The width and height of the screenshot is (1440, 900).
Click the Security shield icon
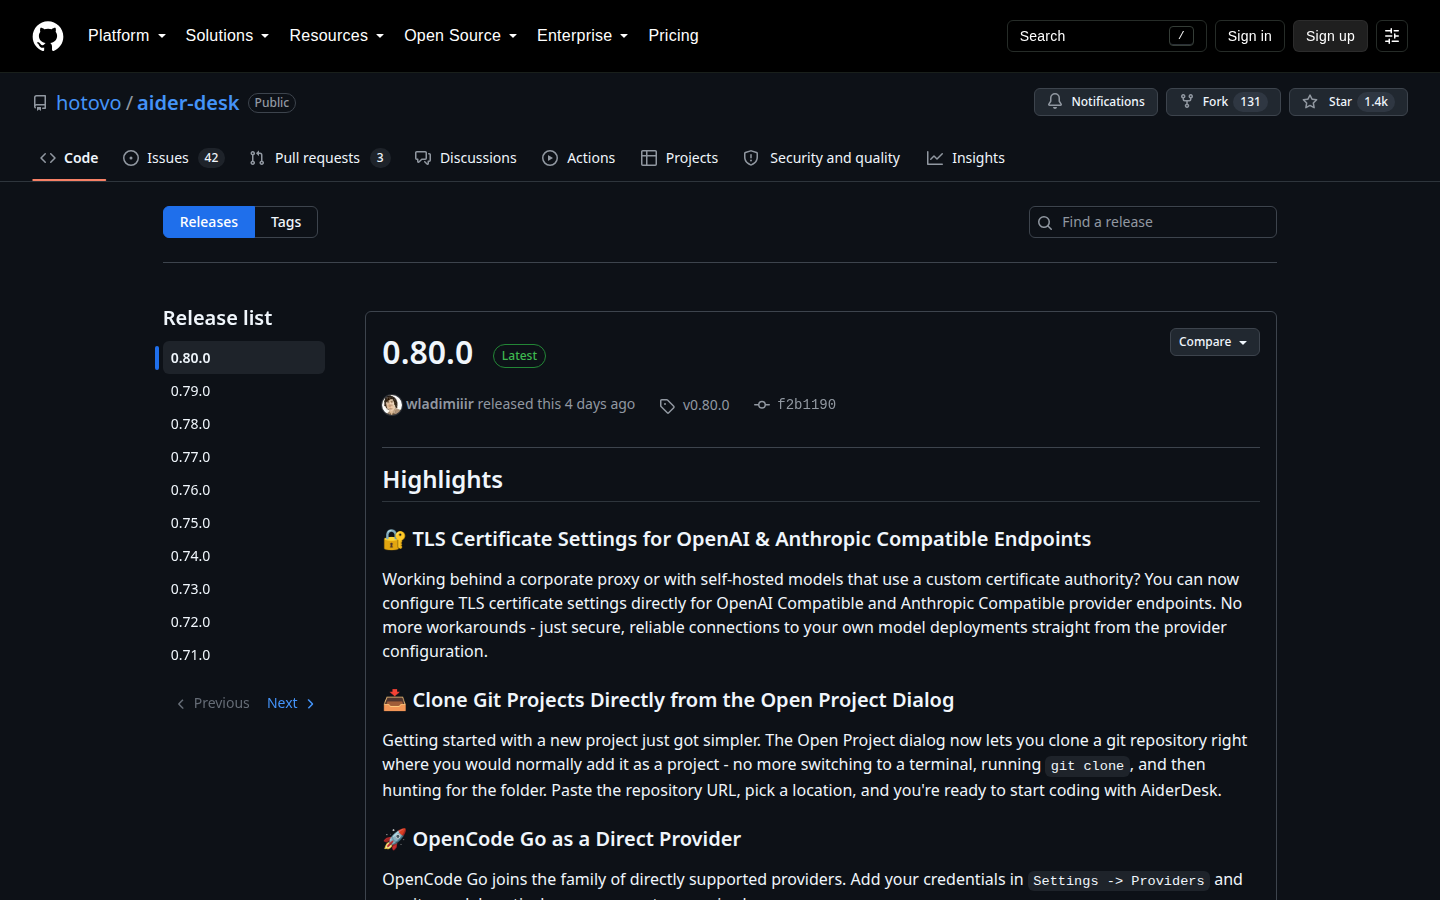coord(751,158)
